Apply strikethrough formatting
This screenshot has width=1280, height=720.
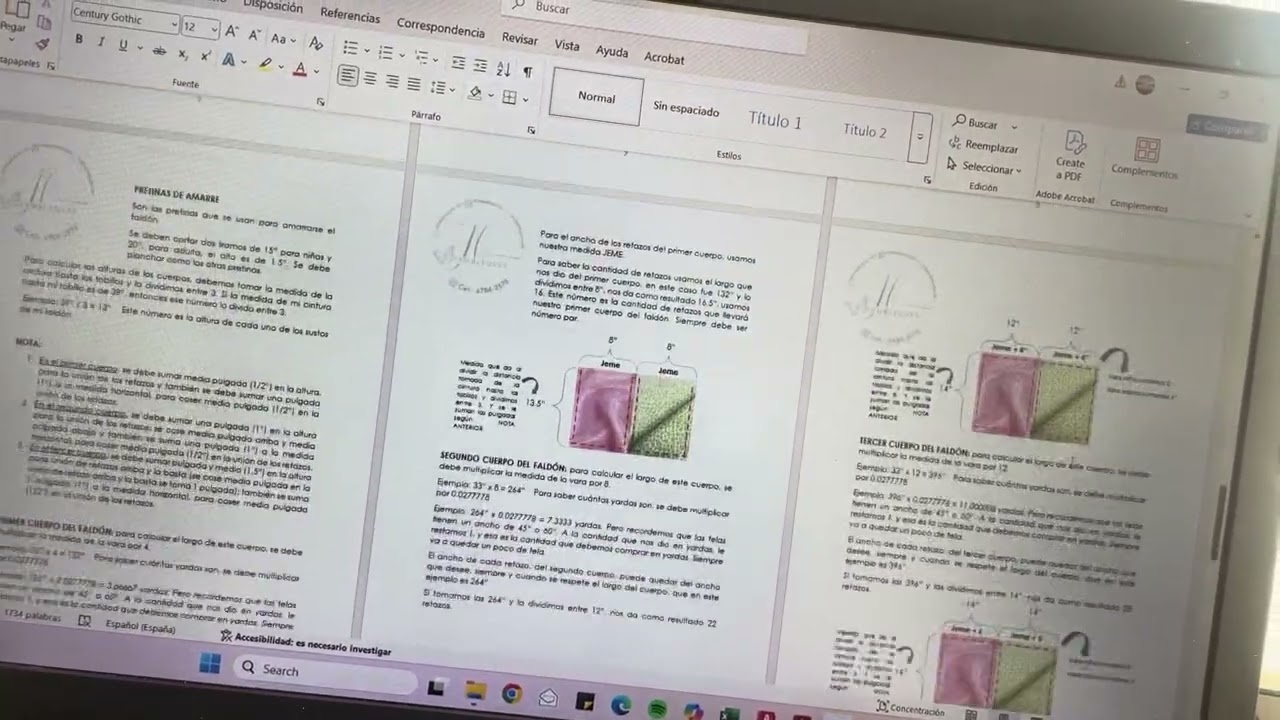159,50
